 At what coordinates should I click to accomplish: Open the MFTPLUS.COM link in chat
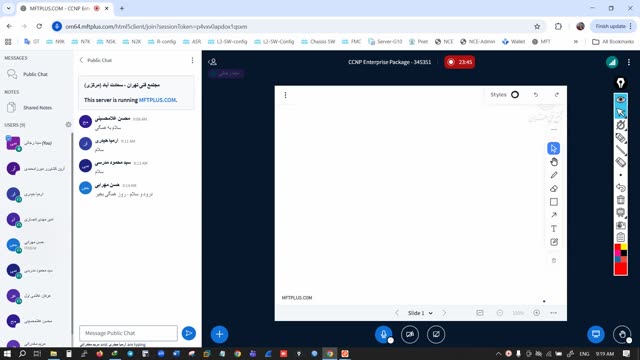point(157,100)
